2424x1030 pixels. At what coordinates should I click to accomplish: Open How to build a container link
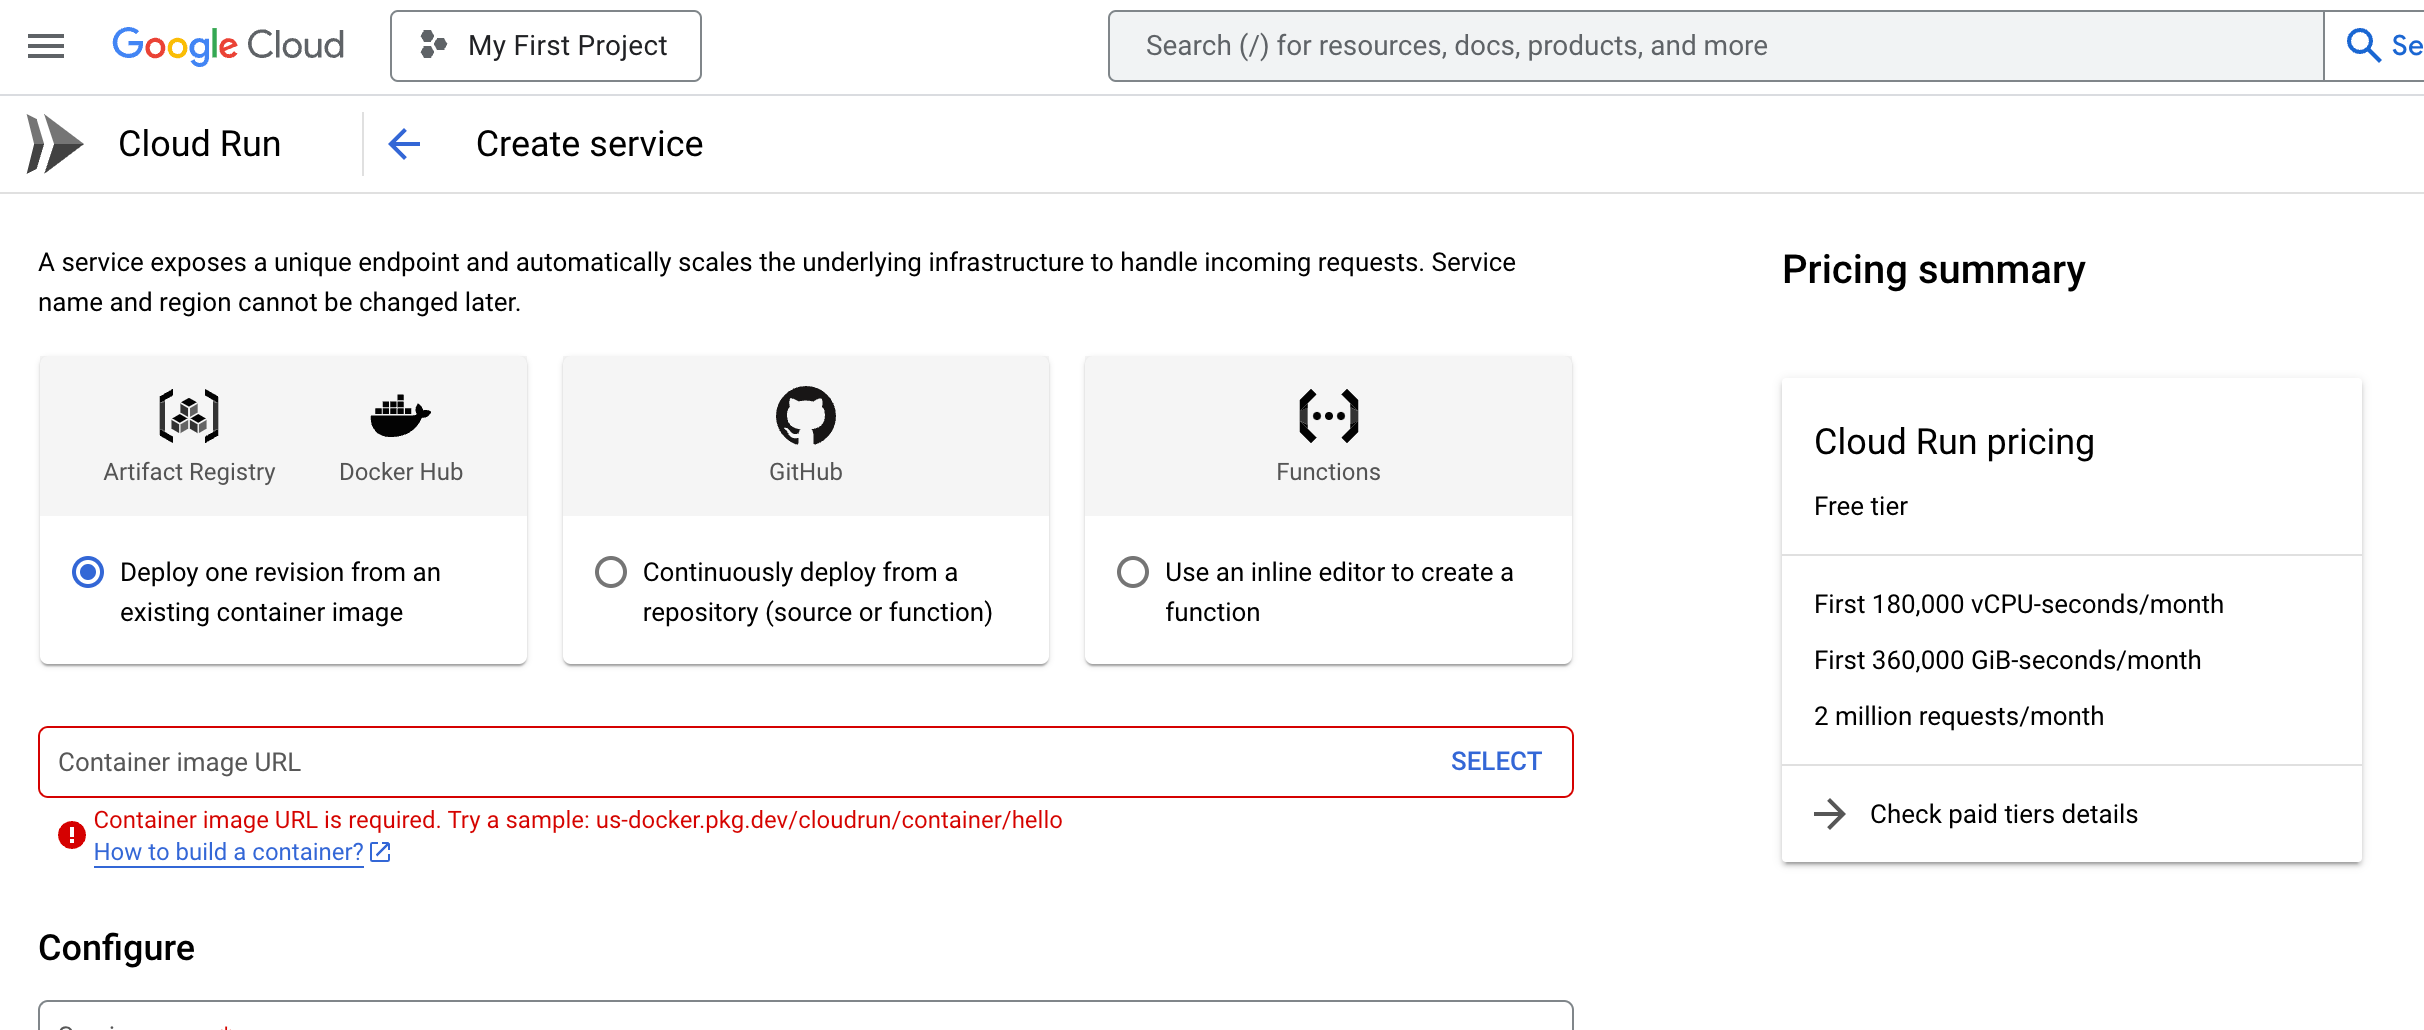(228, 852)
